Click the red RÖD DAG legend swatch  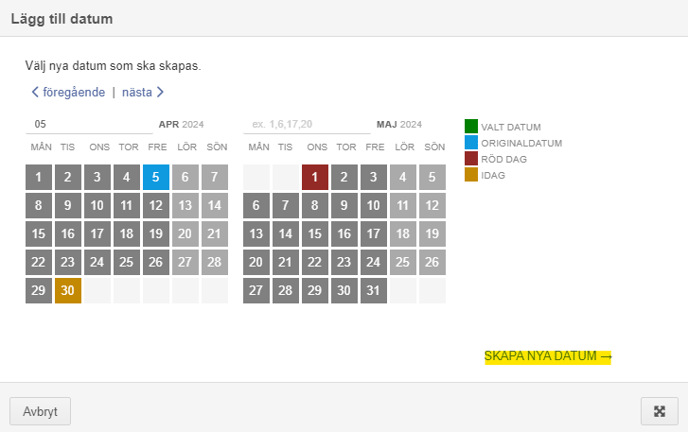click(471, 158)
